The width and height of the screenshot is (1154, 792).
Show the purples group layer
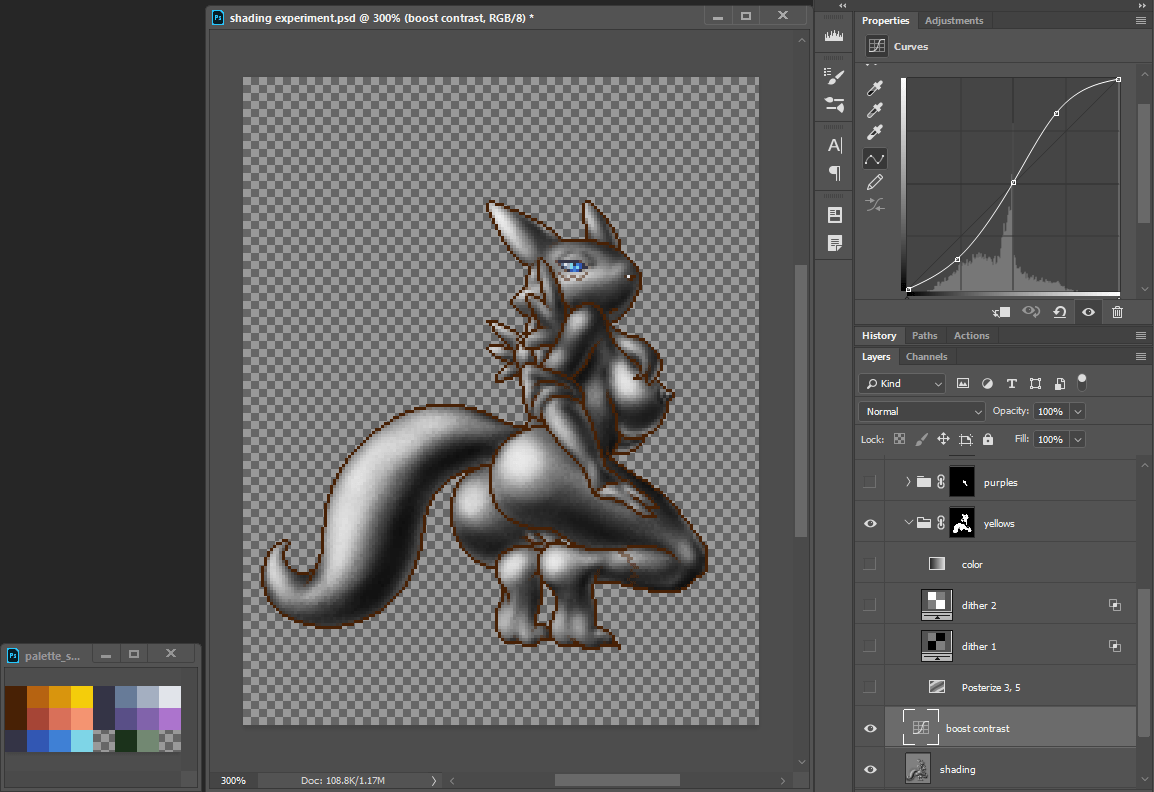point(870,482)
